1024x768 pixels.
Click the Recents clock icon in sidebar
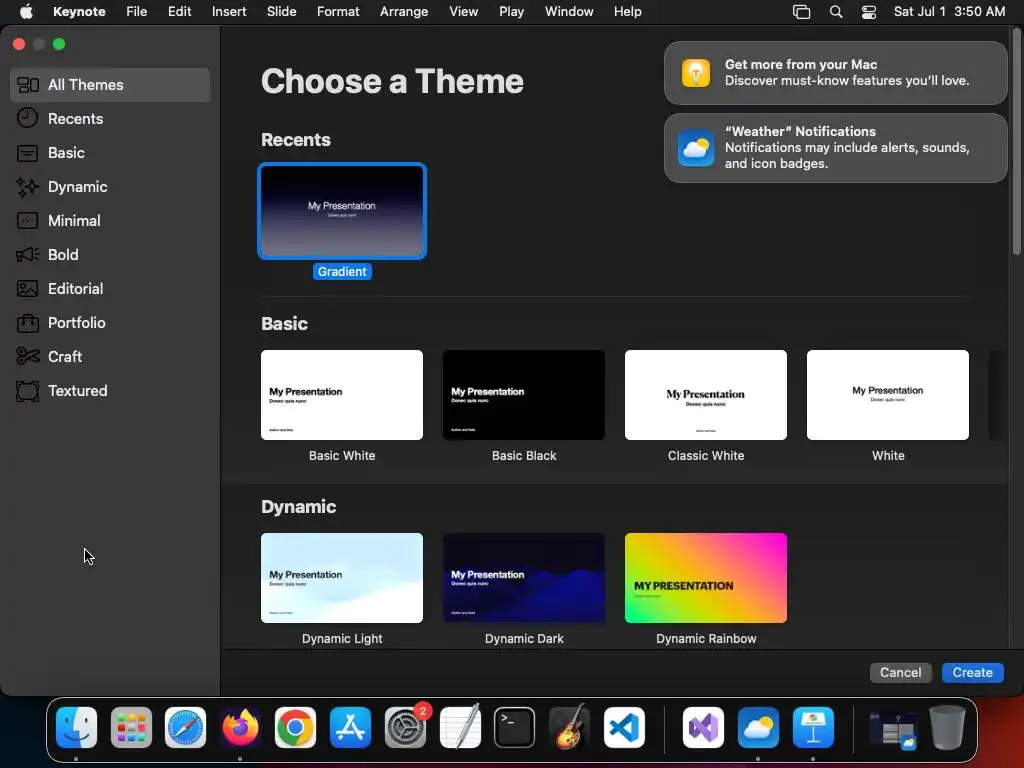click(x=27, y=118)
